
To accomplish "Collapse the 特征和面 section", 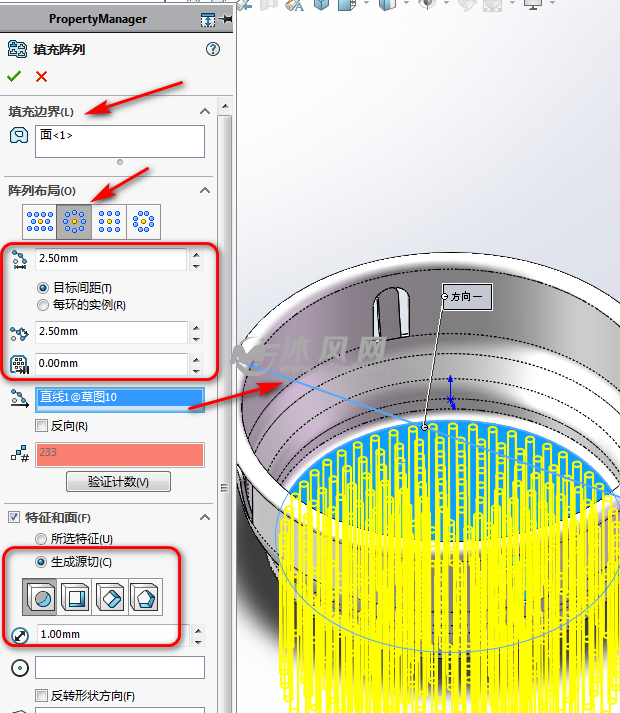I will 205,517.
